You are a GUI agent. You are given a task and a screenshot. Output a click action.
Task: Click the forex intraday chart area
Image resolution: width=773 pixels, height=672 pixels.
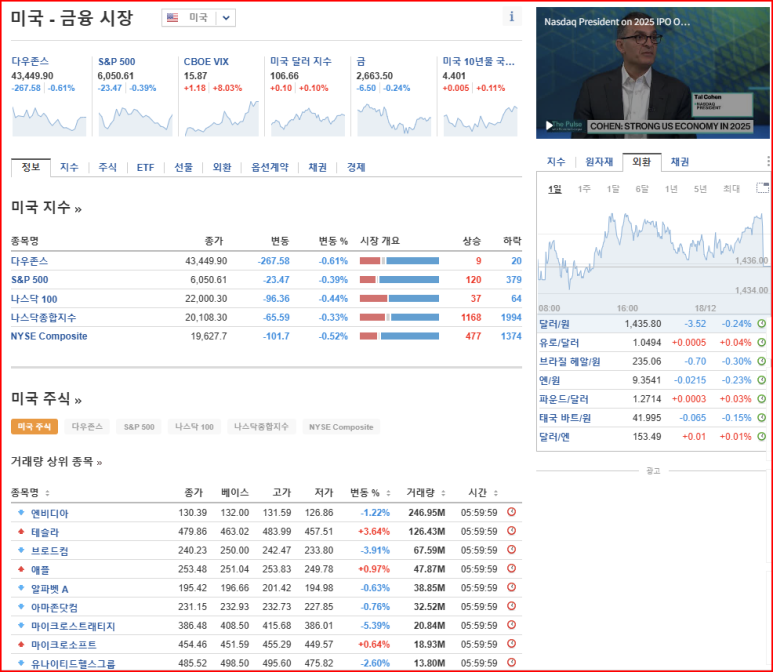click(653, 254)
